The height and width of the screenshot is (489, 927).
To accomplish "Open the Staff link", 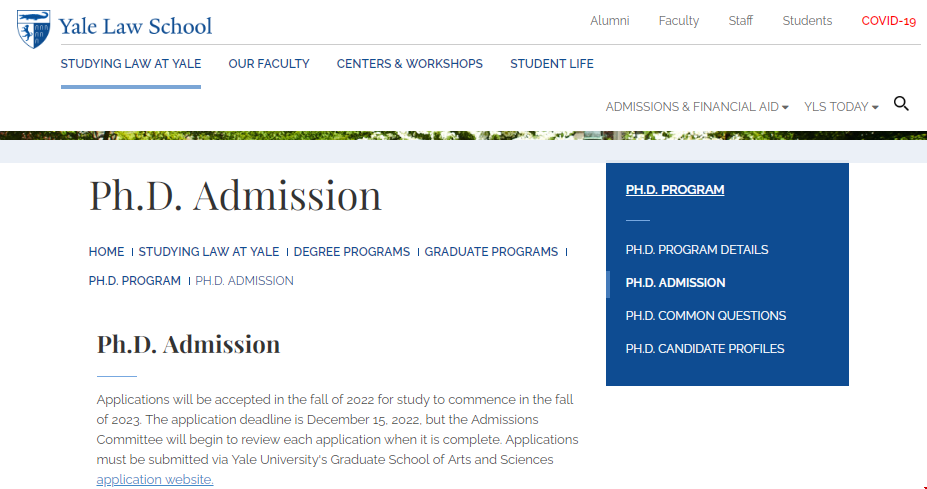I will (741, 21).
